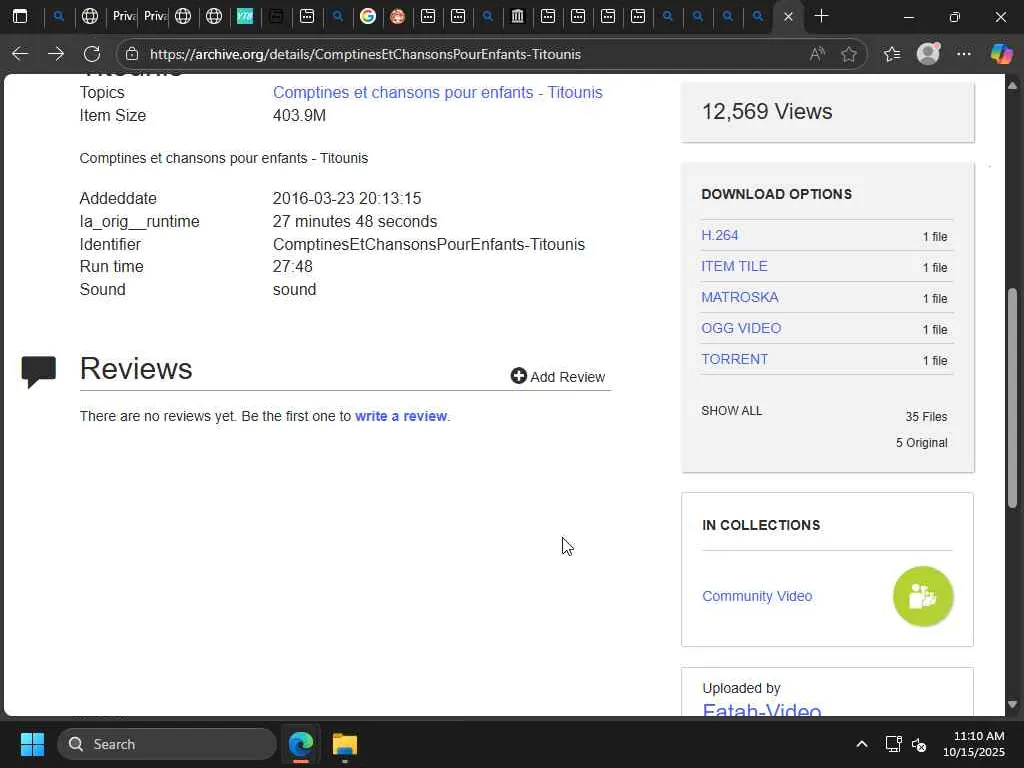1024x768 pixels.
Task: Select the ComptinesEtChansonsPourEnfants-Titounis identifier value
Action: coord(429,244)
